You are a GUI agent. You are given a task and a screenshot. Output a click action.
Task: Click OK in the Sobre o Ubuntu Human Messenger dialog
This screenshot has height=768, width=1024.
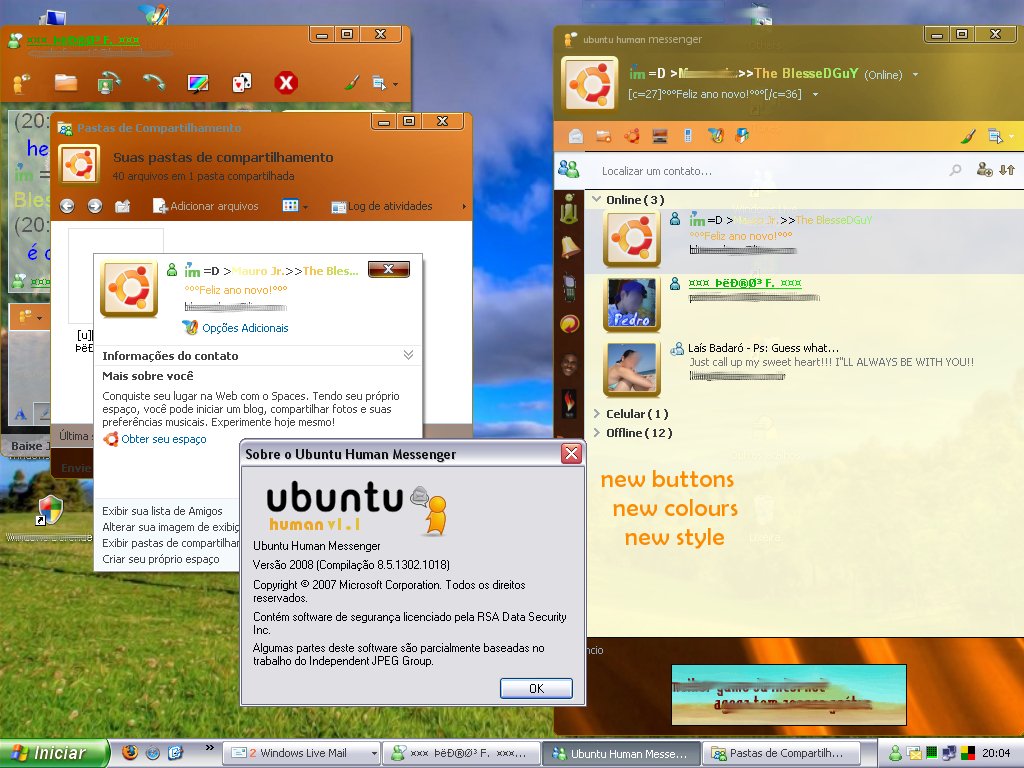pos(536,688)
